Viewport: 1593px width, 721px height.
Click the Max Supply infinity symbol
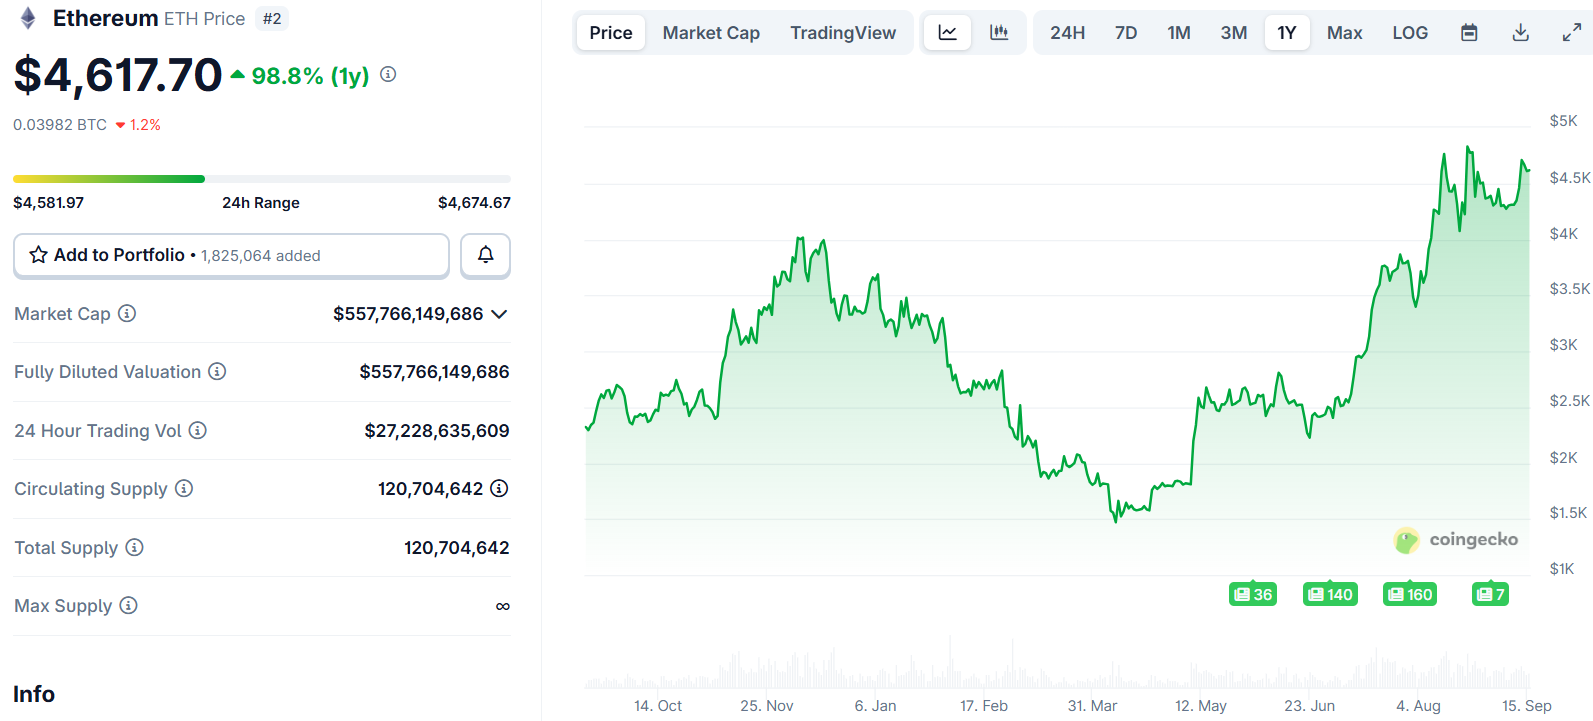point(503,606)
